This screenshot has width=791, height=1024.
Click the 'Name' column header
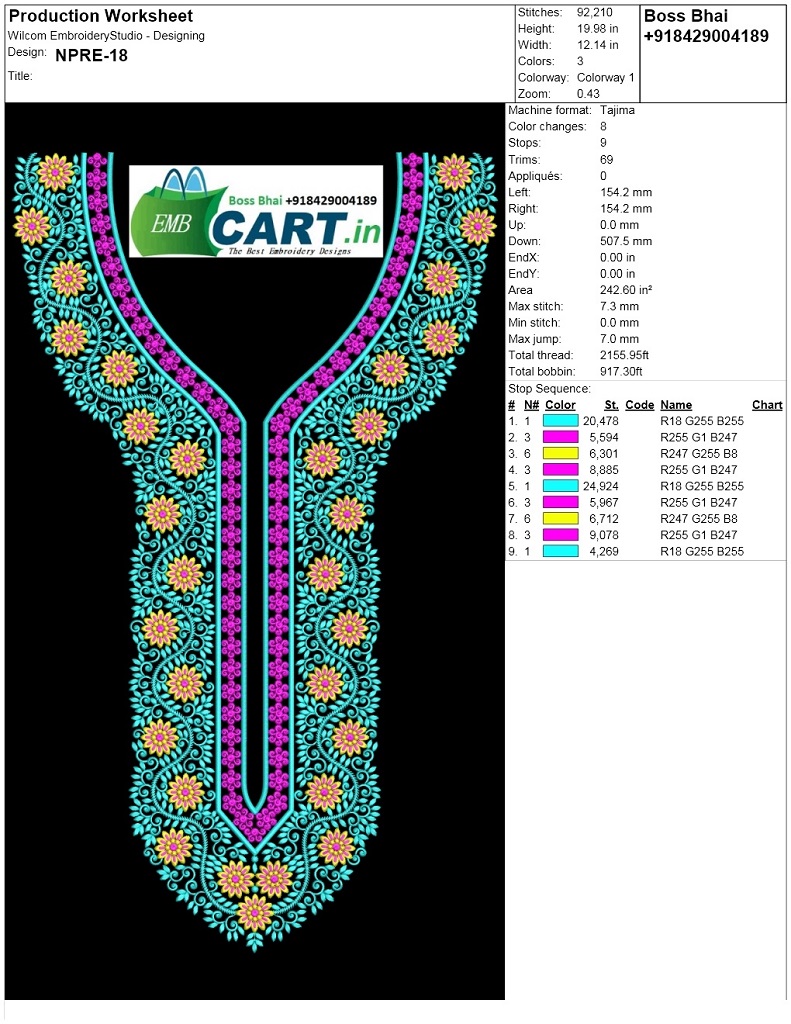click(676, 406)
